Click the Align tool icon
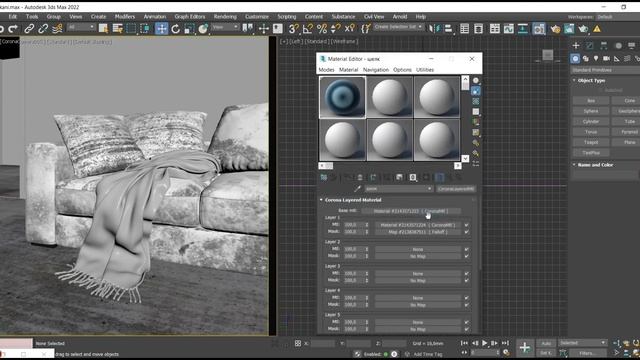Viewport: 640px width, 360px height. tap(448, 29)
